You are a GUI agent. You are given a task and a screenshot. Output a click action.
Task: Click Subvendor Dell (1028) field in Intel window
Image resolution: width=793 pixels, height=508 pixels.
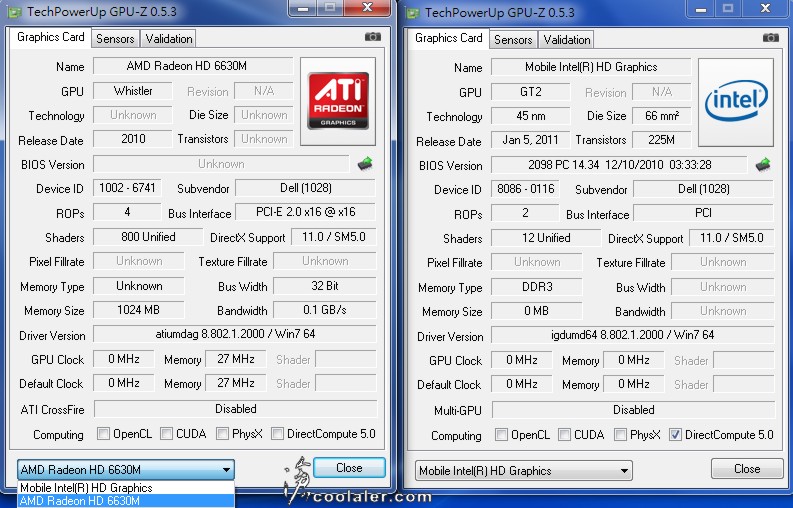[703, 189]
